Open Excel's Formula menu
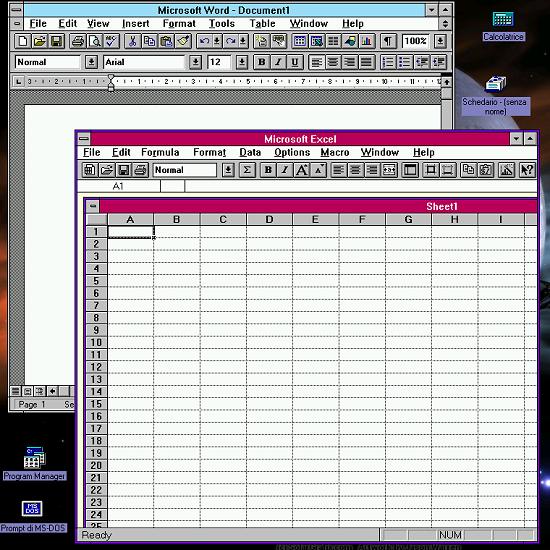The height and width of the screenshot is (550, 550). 160,152
